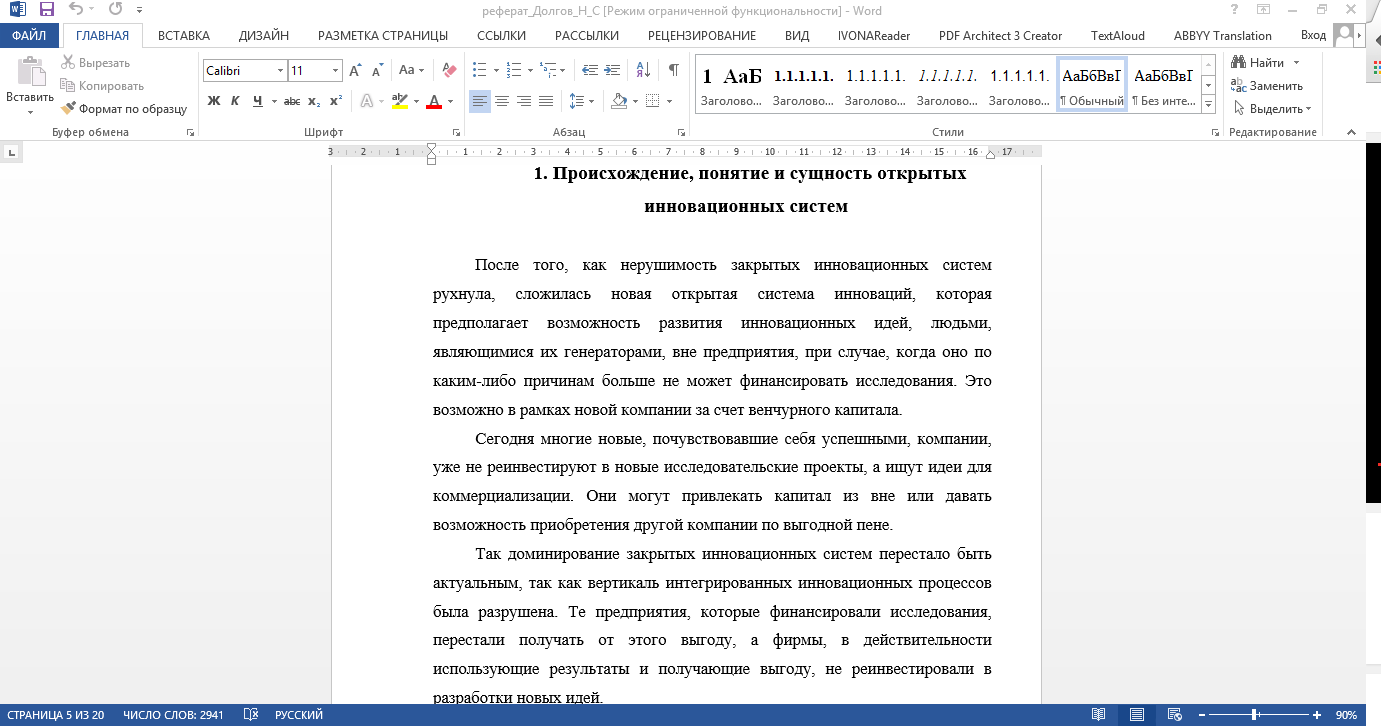Enable justify text alignment
The image size is (1381, 726).
[x=546, y=101]
